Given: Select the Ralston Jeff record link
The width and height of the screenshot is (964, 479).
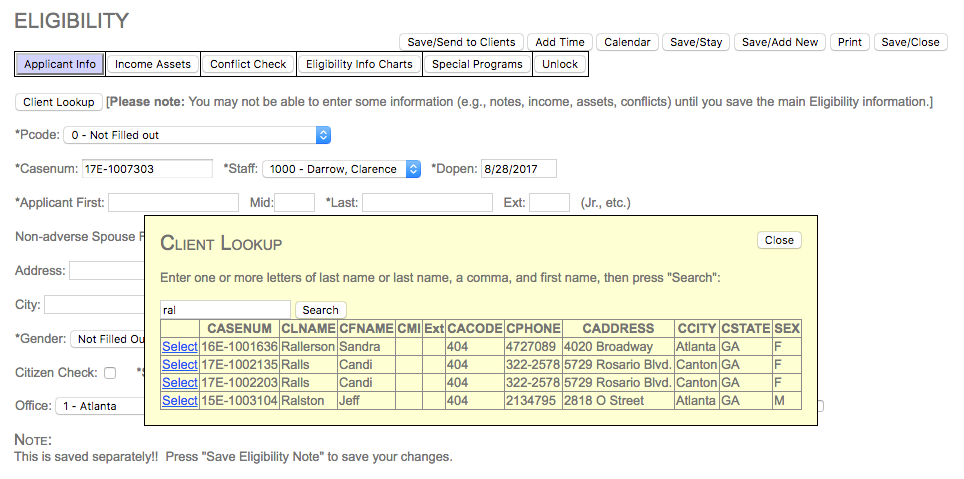Looking at the screenshot, I should tap(179, 401).
